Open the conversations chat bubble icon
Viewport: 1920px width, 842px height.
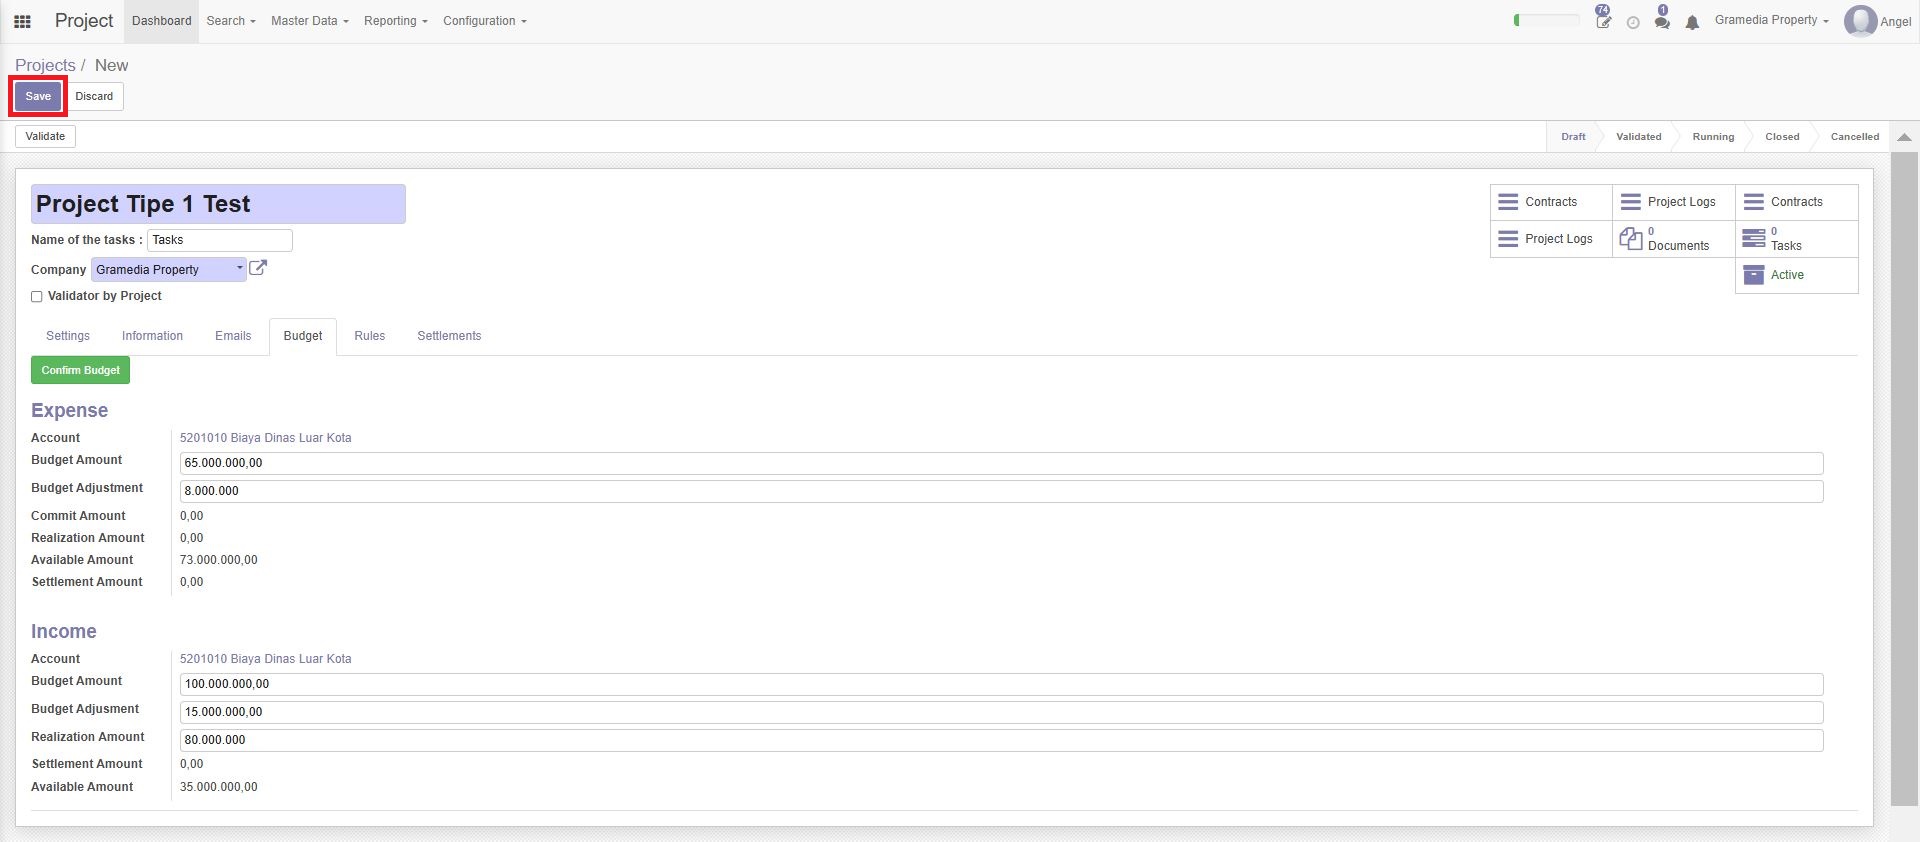(1662, 19)
